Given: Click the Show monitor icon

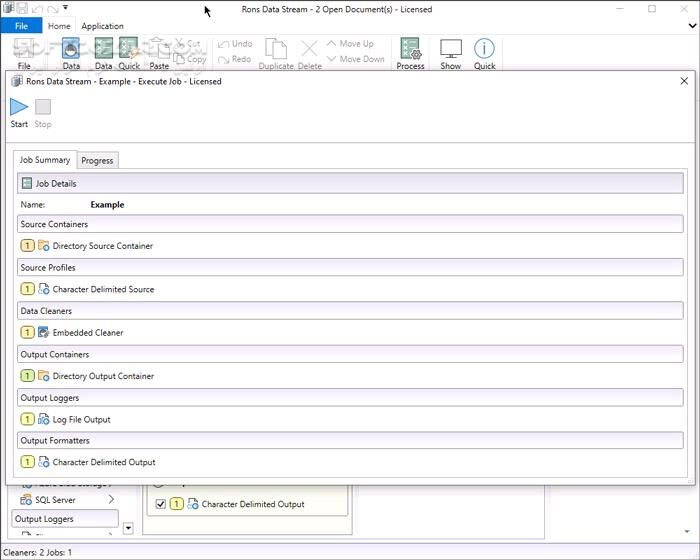Looking at the screenshot, I should tap(451, 49).
